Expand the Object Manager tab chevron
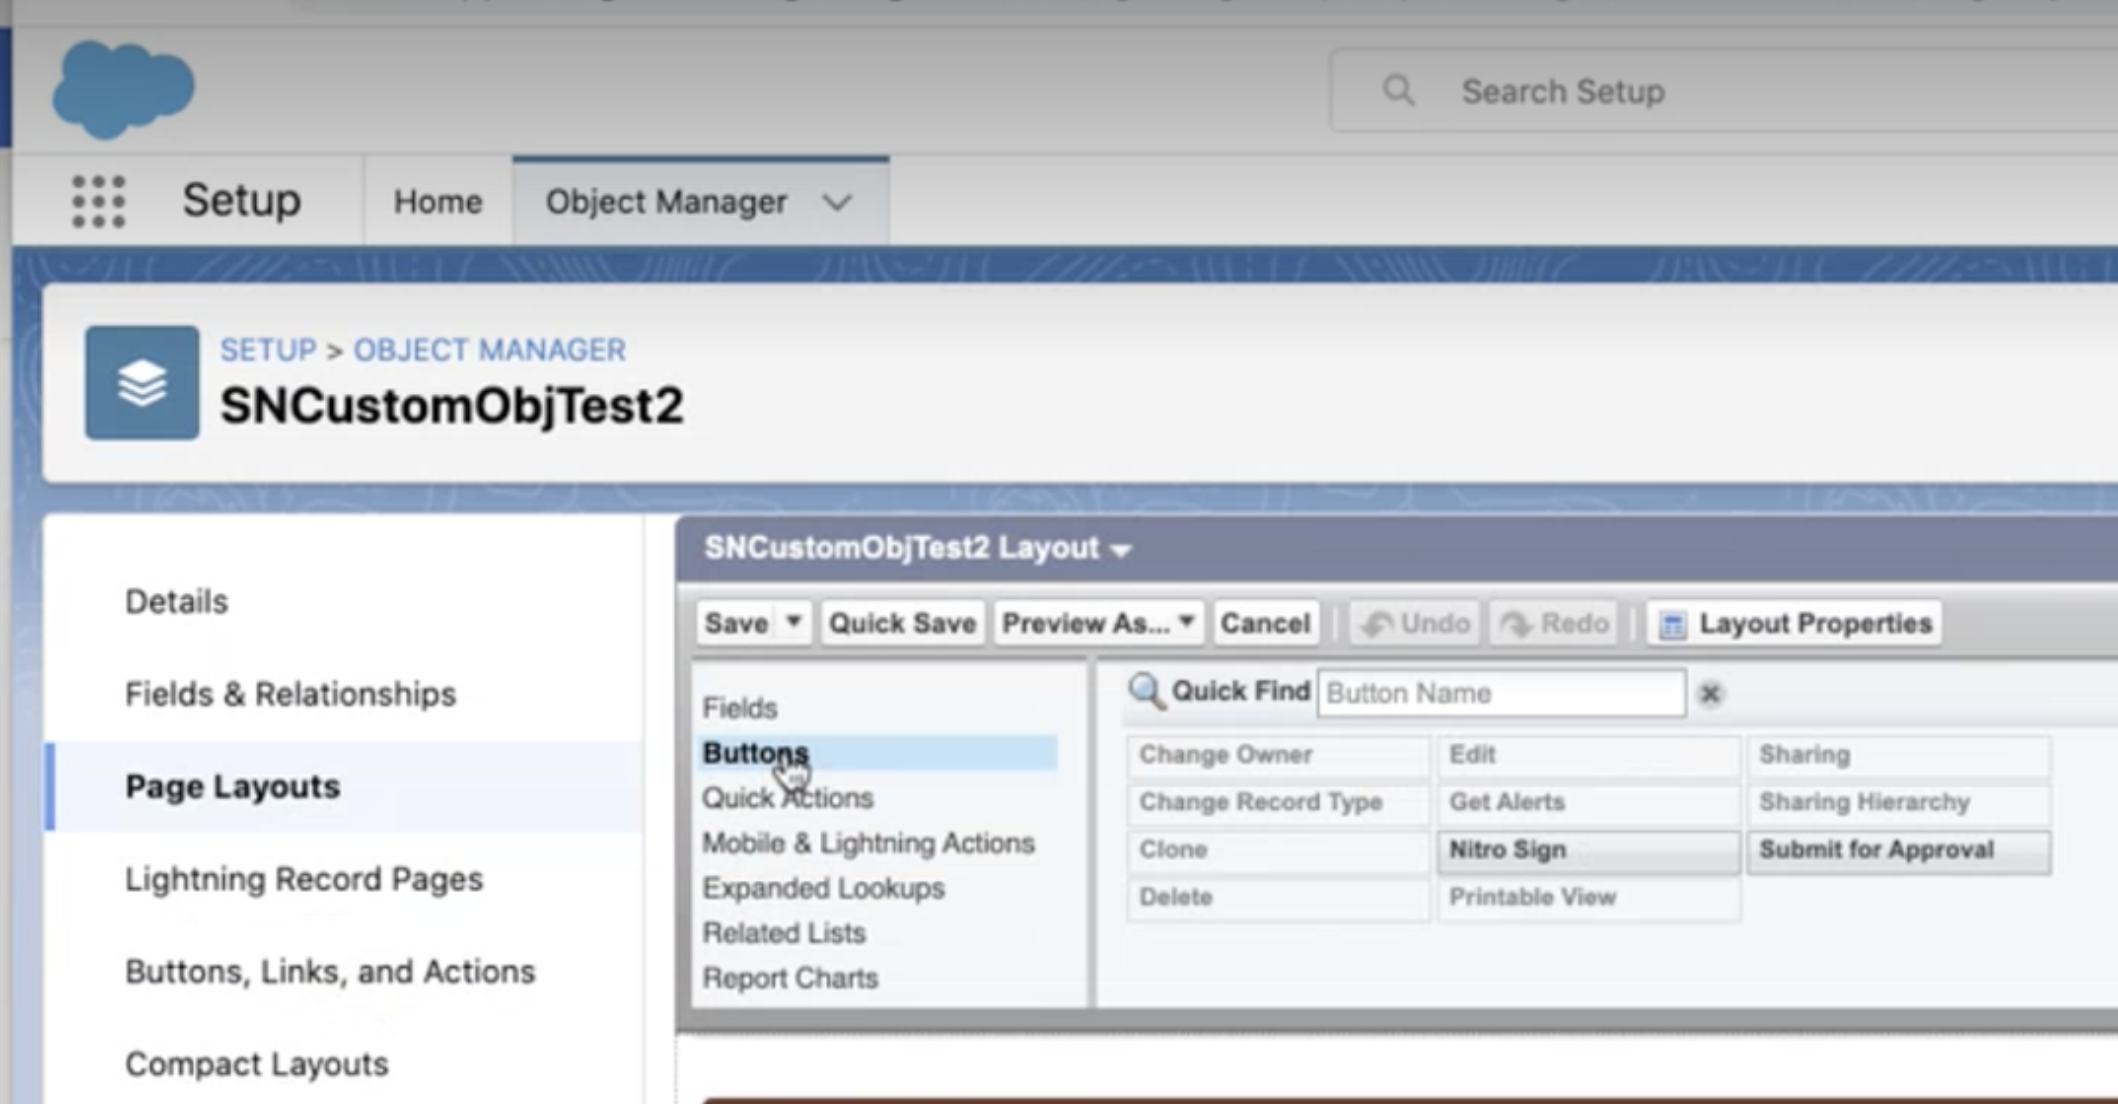The width and height of the screenshot is (2118, 1104). tap(837, 202)
